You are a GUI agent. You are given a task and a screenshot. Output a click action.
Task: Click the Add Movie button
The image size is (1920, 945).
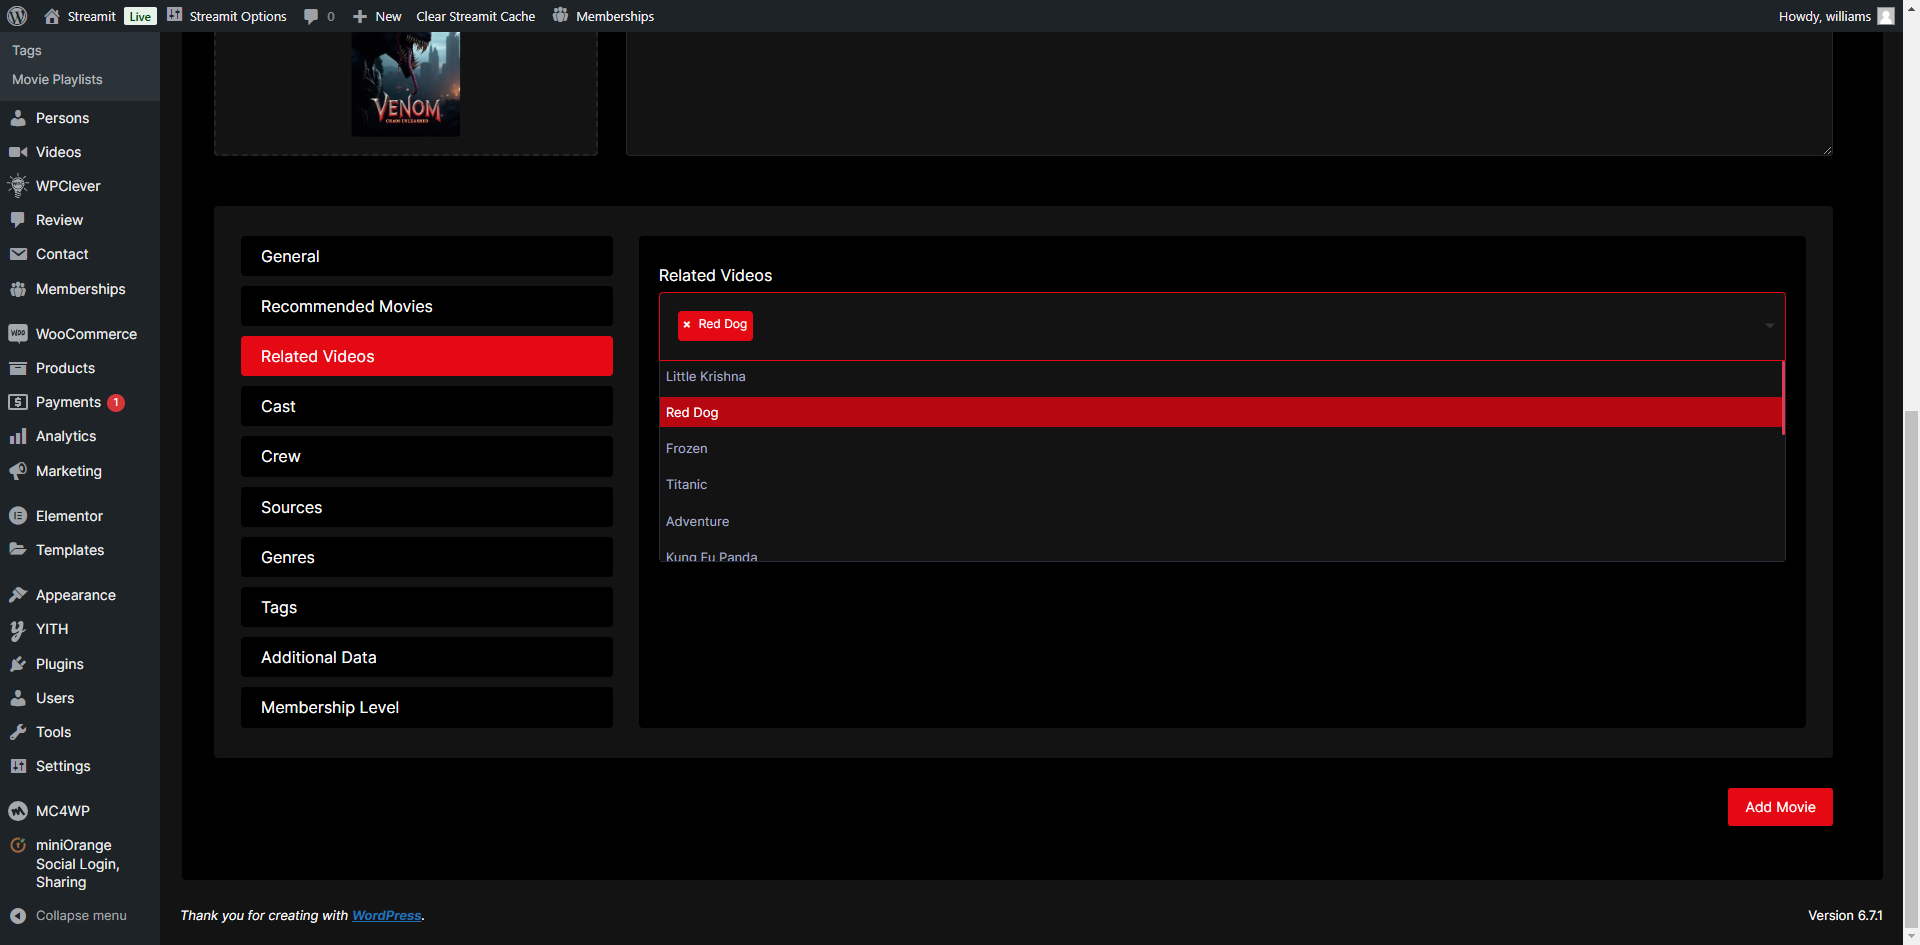click(1780, 807)
